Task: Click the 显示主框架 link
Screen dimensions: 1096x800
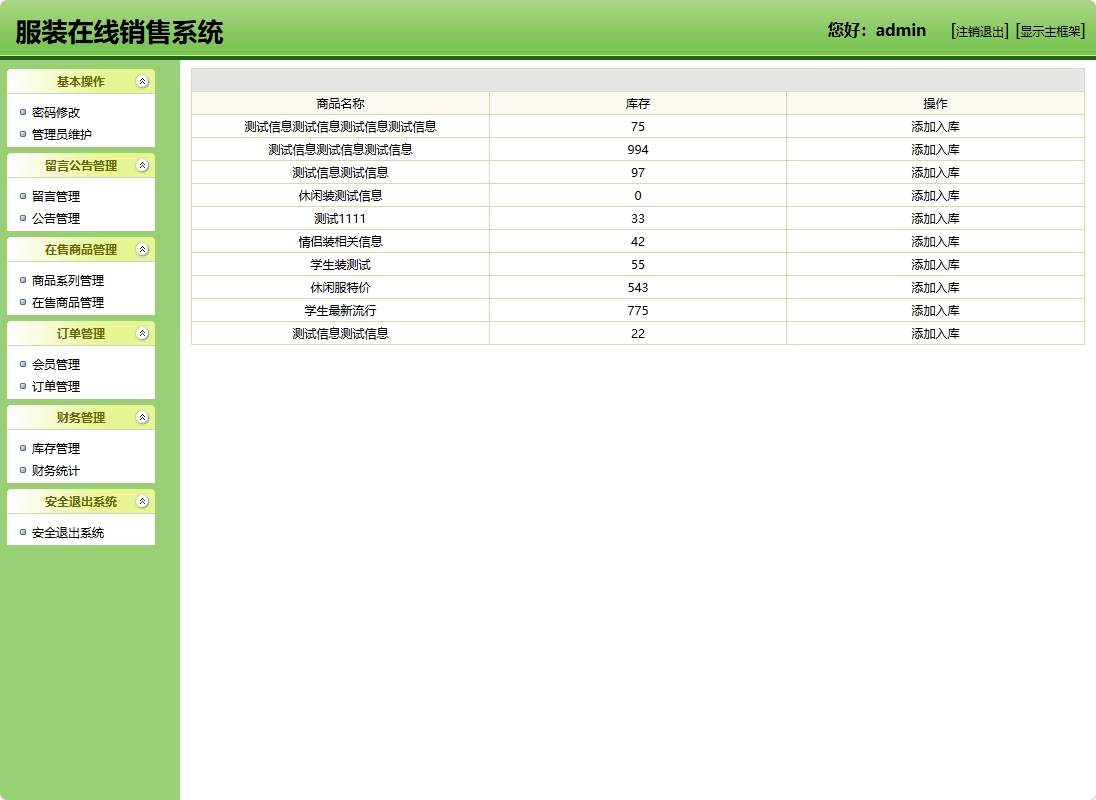Action: click(x=1048, y=31)
